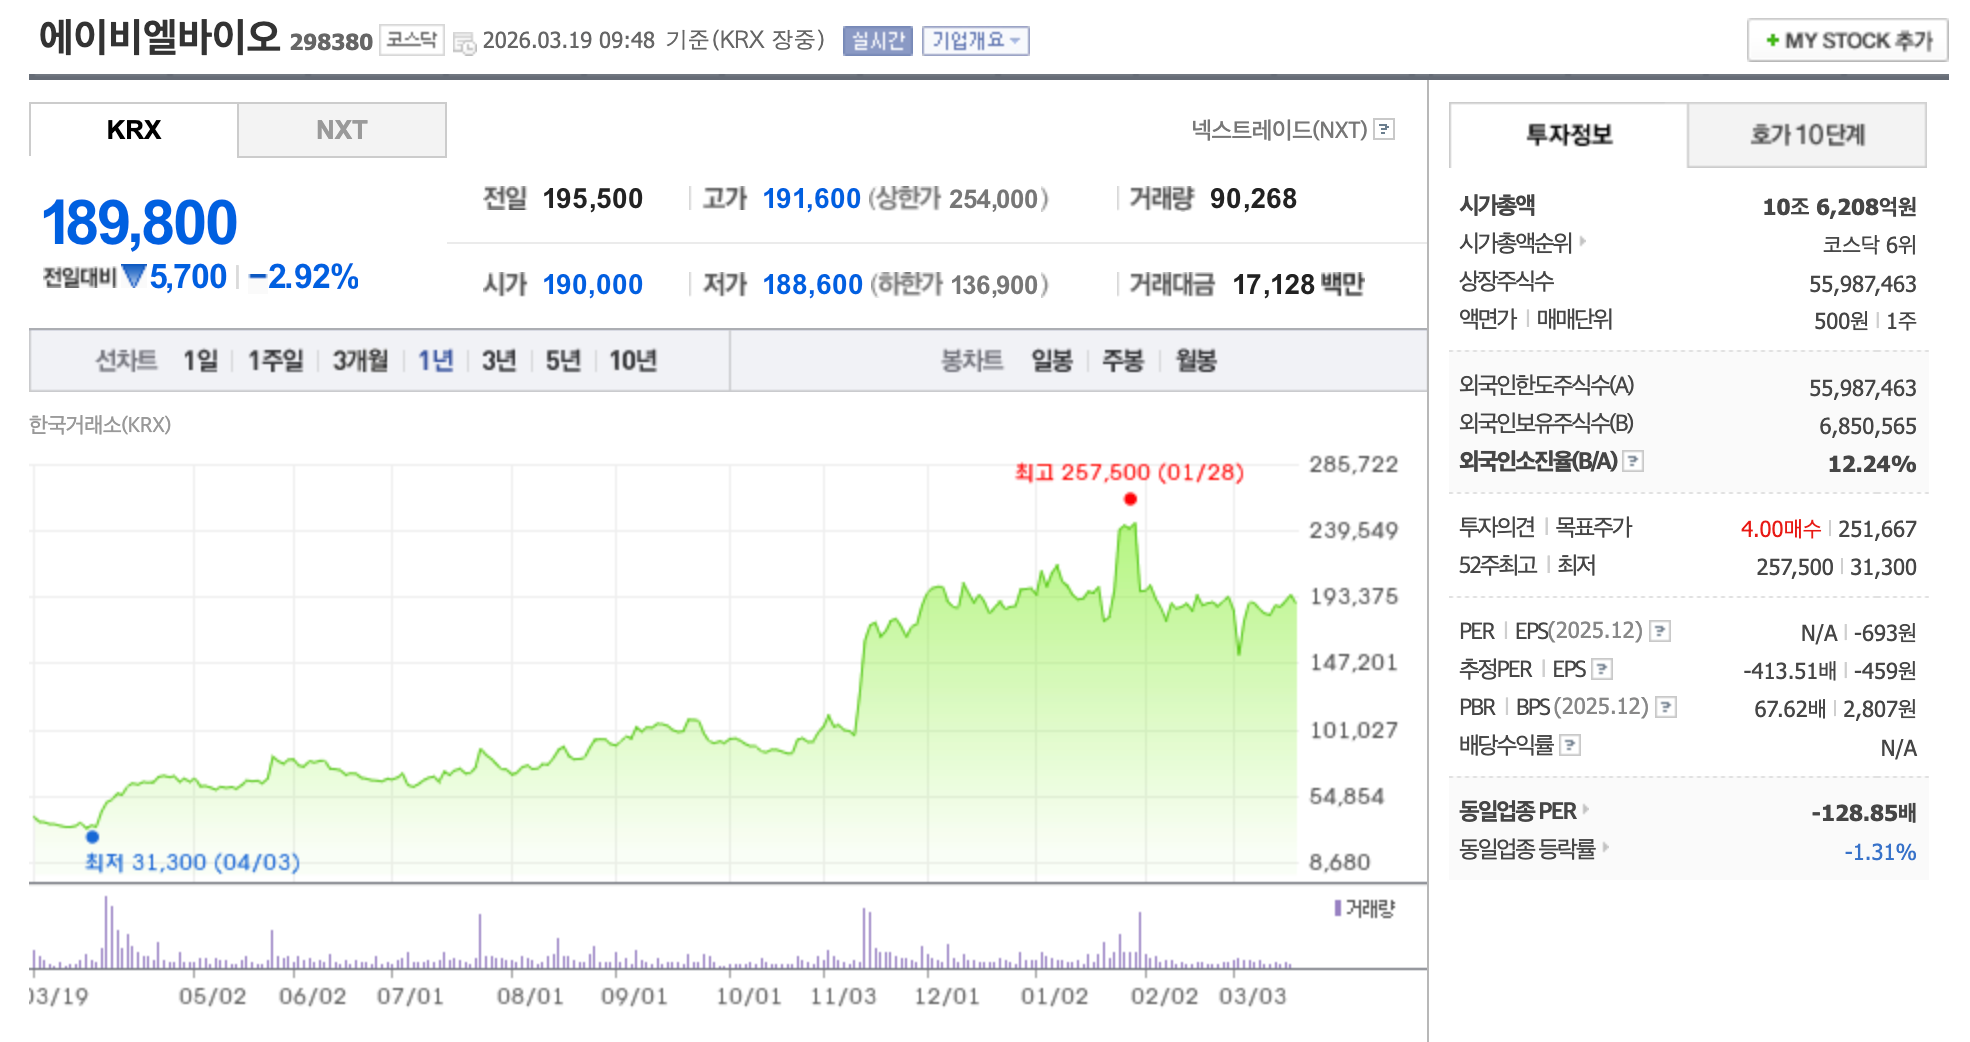This screenshot has height=1042, width=1970.
Task: Add stock via MY STOCK 추가 button
Action: pyautogui.click(x=1847, y=41)
